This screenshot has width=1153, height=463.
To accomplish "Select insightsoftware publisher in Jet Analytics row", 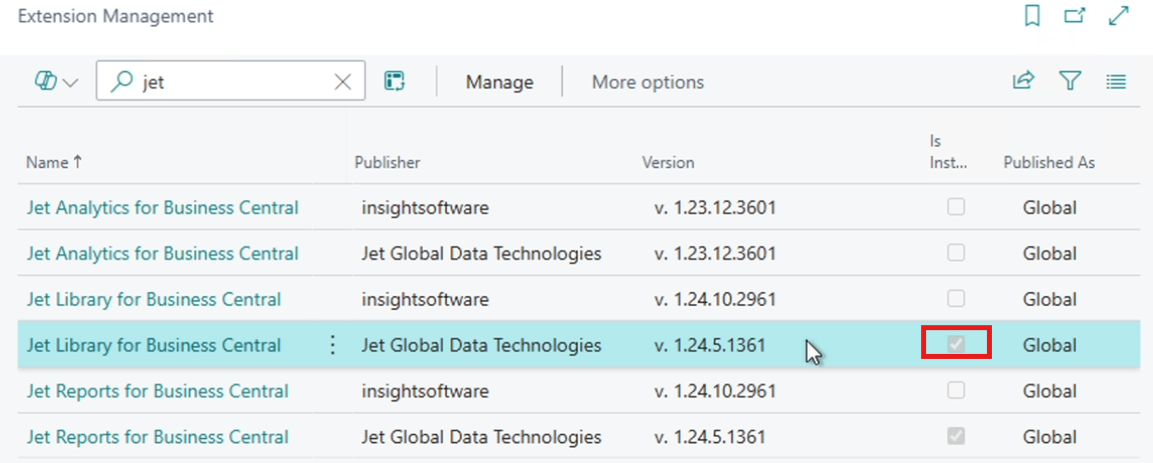I will [x=425, y=208].
